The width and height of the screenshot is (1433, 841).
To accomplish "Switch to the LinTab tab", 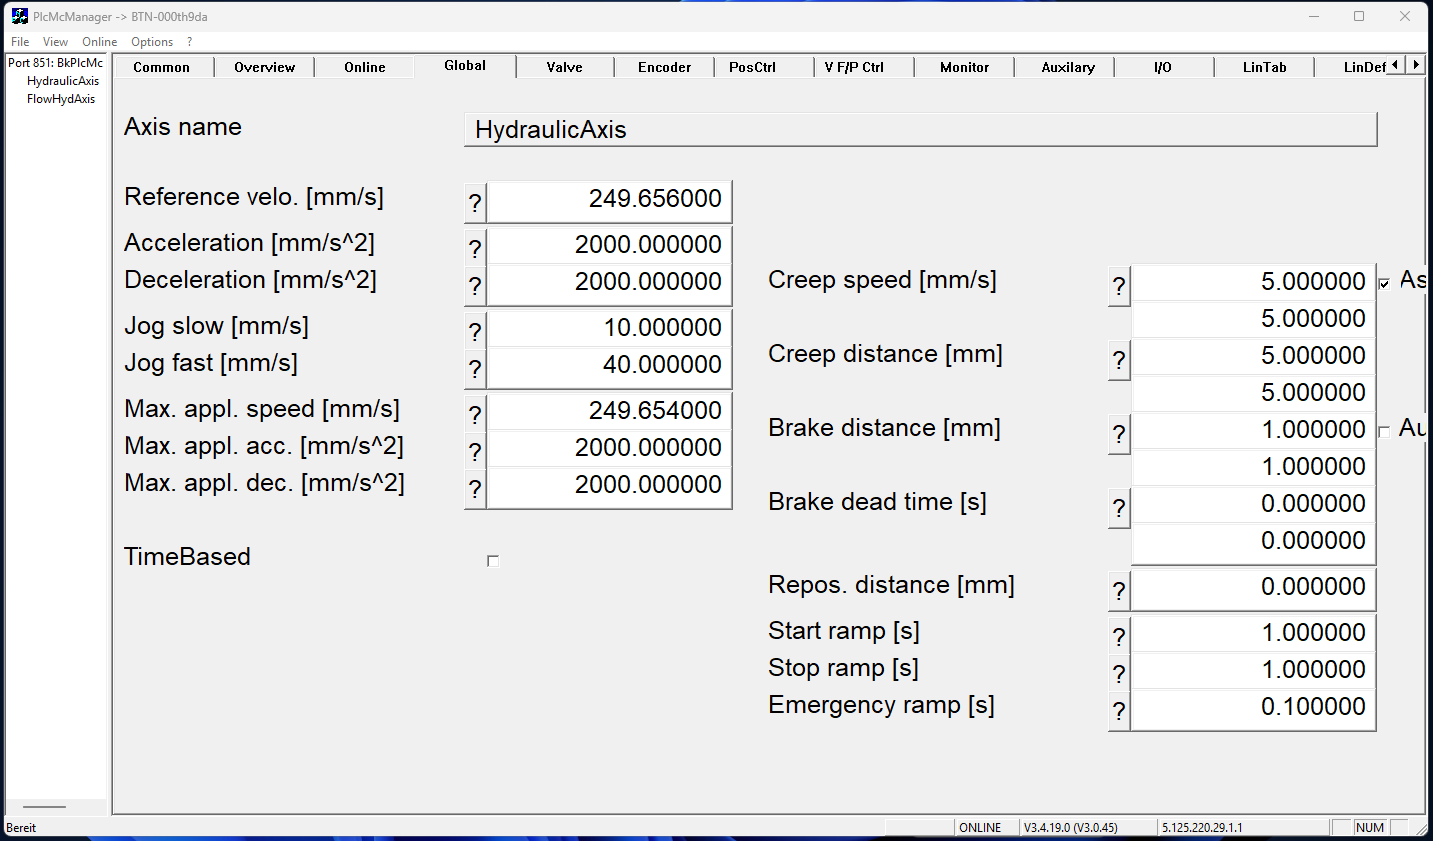I will [x=1265, y=67].
